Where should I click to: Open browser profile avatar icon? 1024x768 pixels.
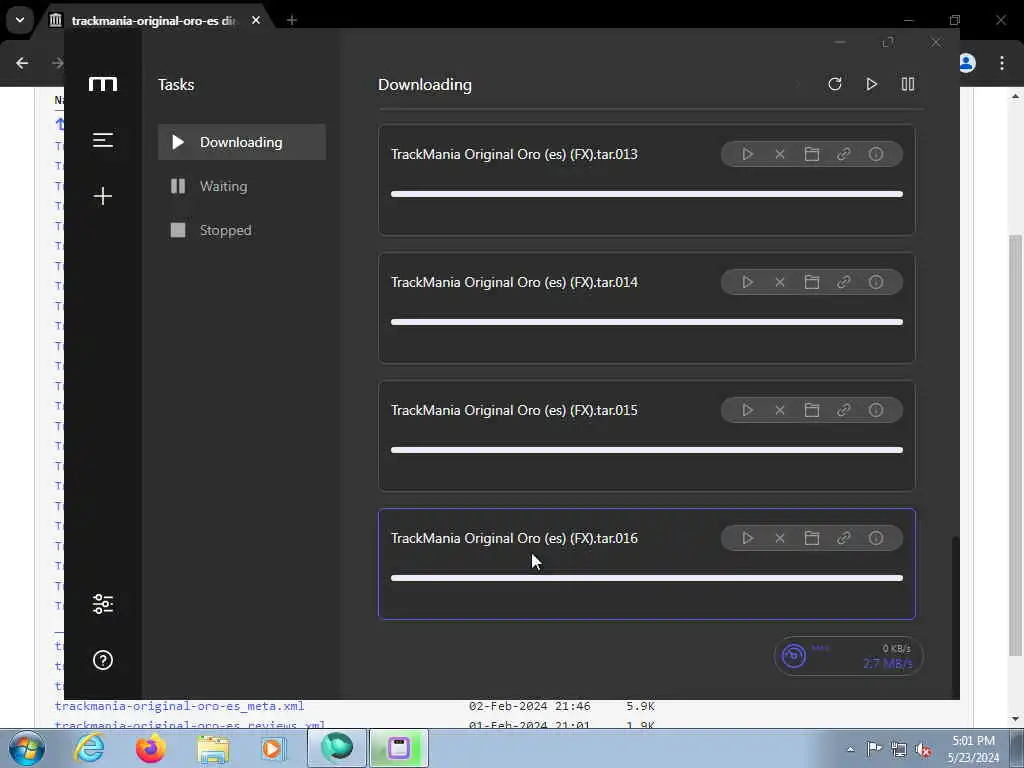pyautogui.click(x=967, y=63)
